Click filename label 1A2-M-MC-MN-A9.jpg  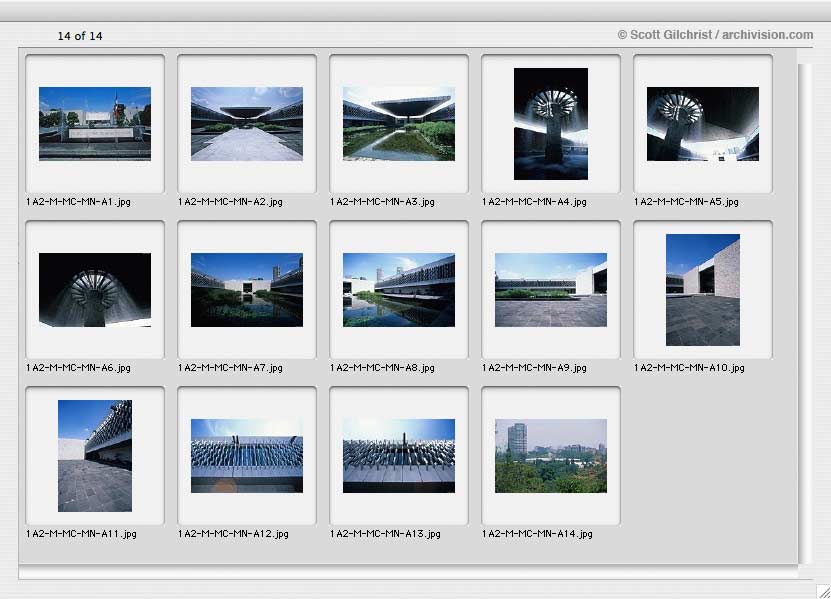click(x=534, y=368)
